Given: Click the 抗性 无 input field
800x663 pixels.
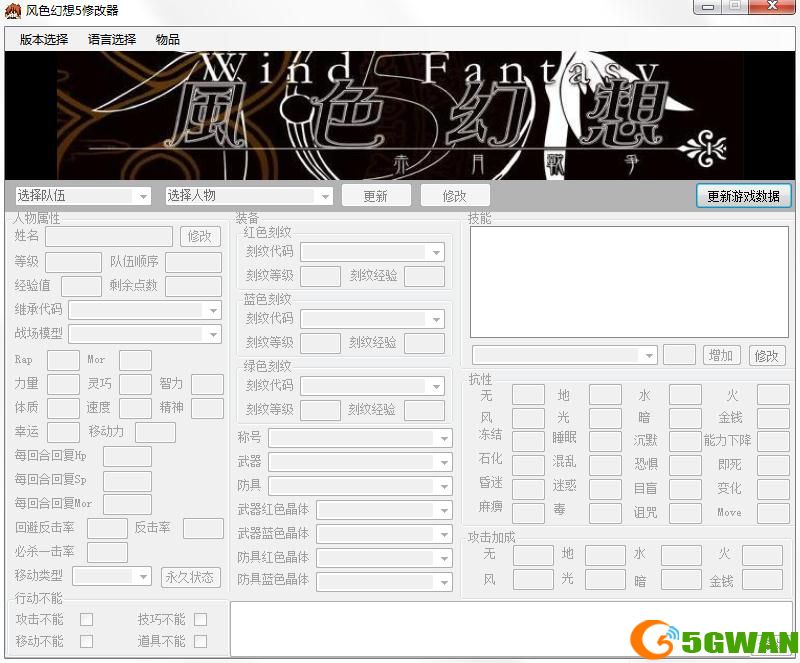Looking at the screenshot, I should pos(529,395).
